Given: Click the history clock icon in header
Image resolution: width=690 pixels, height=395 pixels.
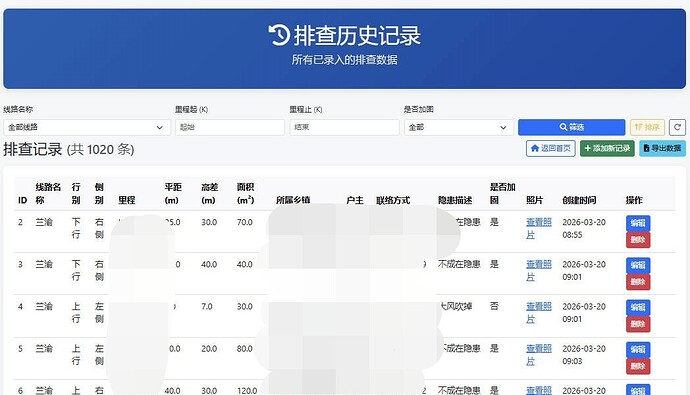Looking at the screenshot, I should click(279, 35).
